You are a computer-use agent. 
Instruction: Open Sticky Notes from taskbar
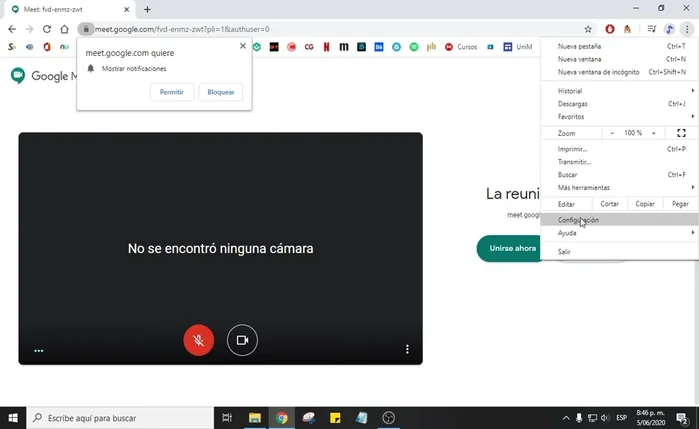[x=335, y=418]
